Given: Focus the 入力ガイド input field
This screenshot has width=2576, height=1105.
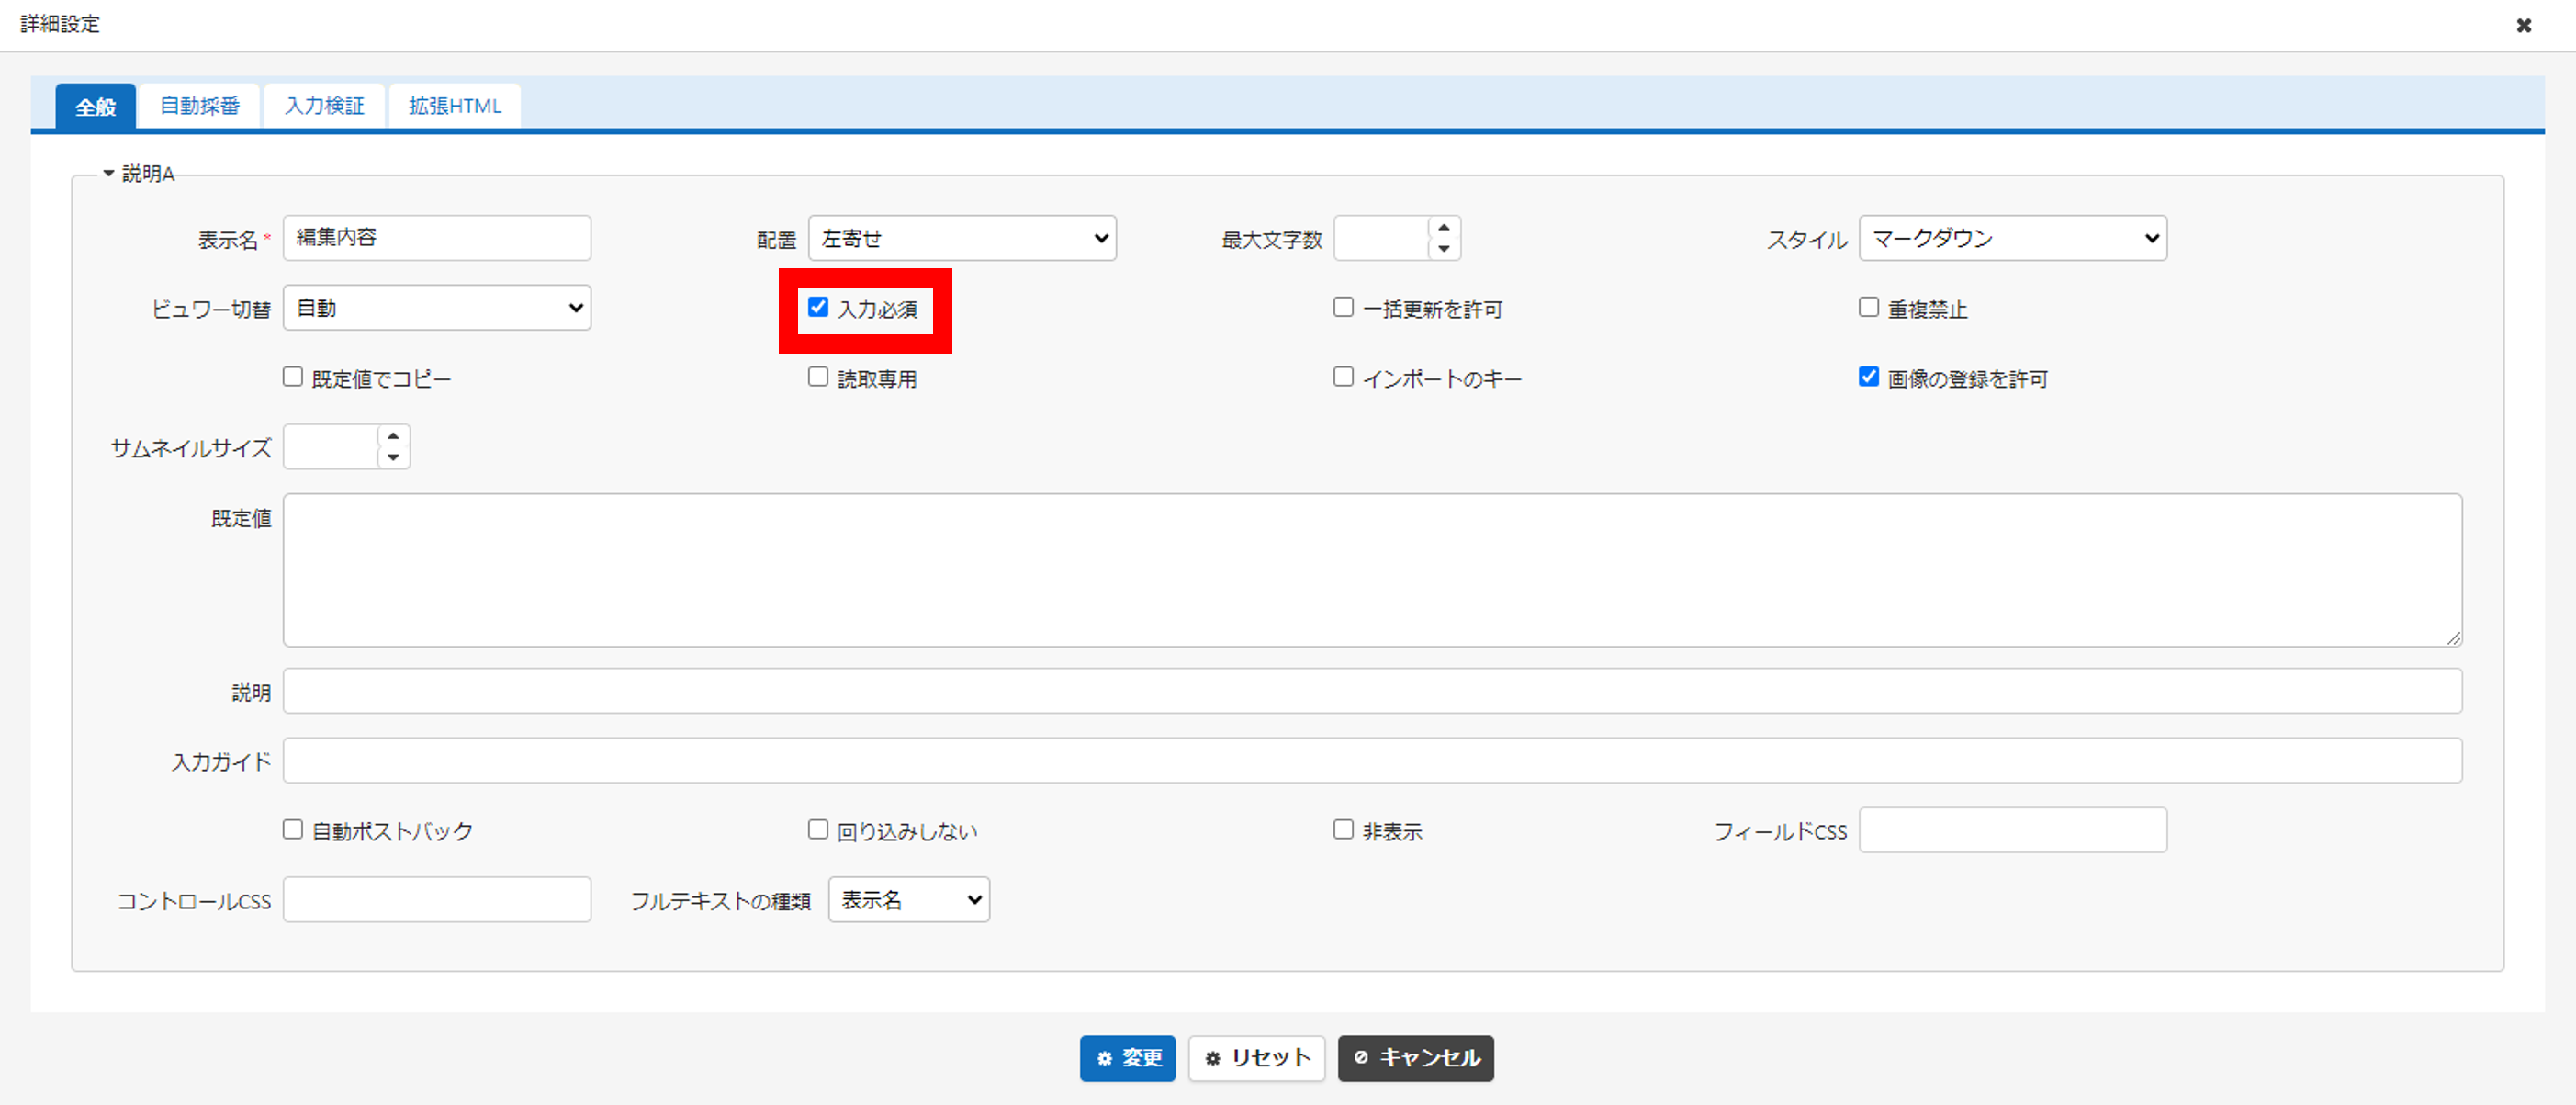Looking at the screenshot, I should [x=1372, y=760].
